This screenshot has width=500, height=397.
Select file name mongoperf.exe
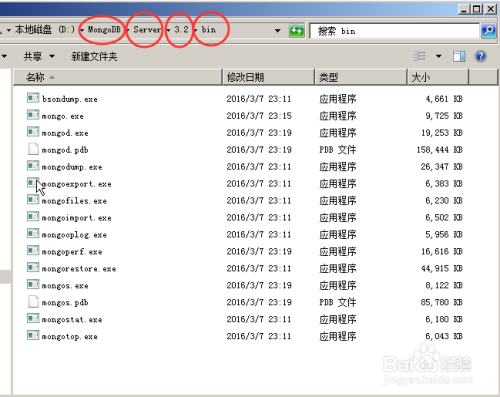click(72, 252)
